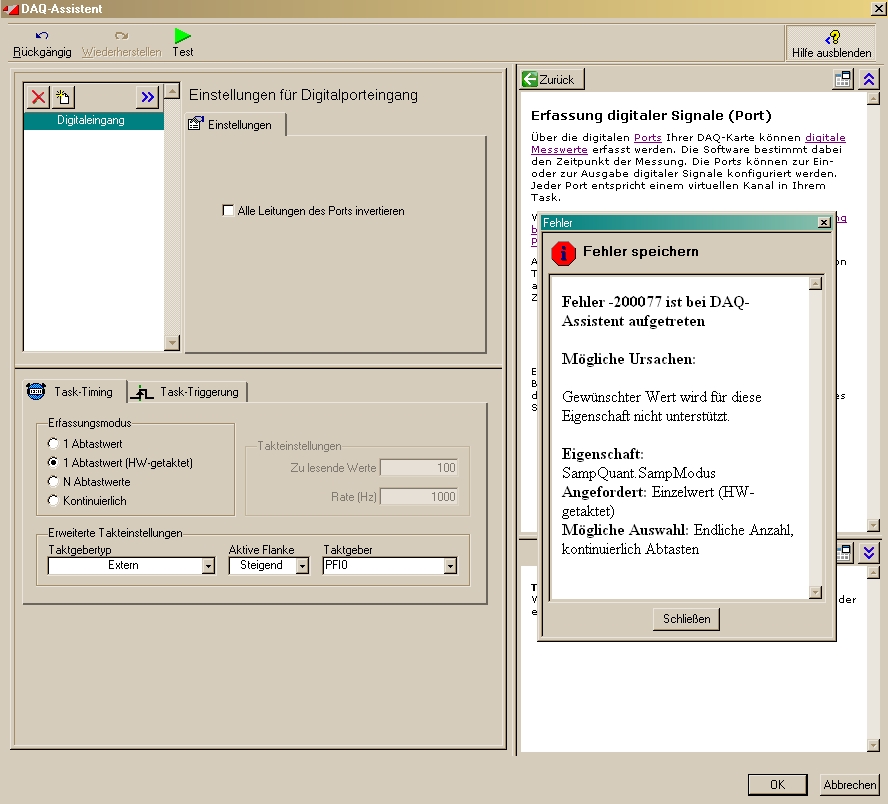Screen dimensions: 888x804
Task: Select the 1 Abtastwert radio option
Action: [54, 443]
